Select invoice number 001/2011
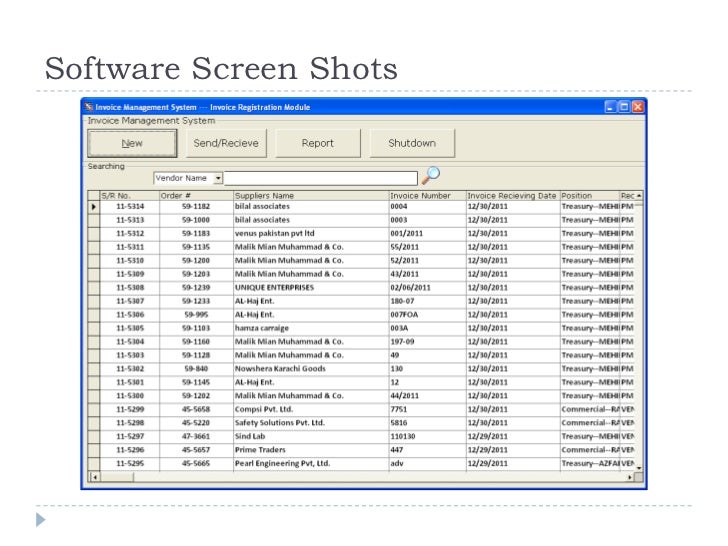The width and height of the screenshot is (728, 546). pyautogui.click(x=427, y=234)
